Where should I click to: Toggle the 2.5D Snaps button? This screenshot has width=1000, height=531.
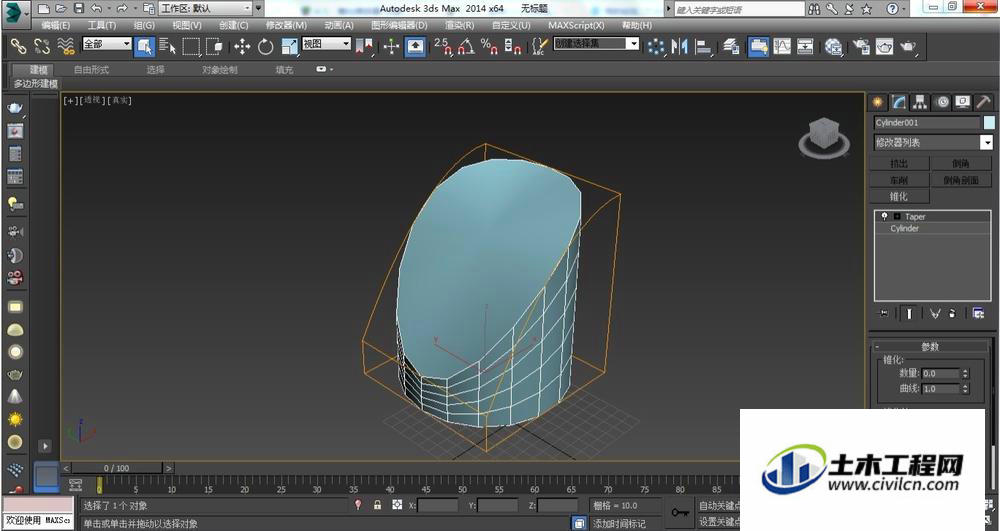pyautogui.click(x=443, y=47)
